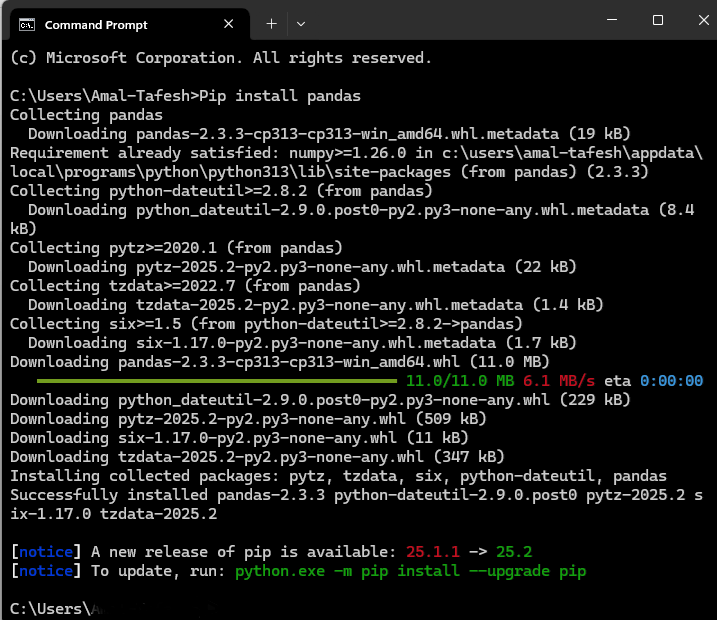Viewport: 717px width, 620px height.
Task: Click the blue 0:00:00 eta value
Action: pyautogui.click(x=671, y=381)
